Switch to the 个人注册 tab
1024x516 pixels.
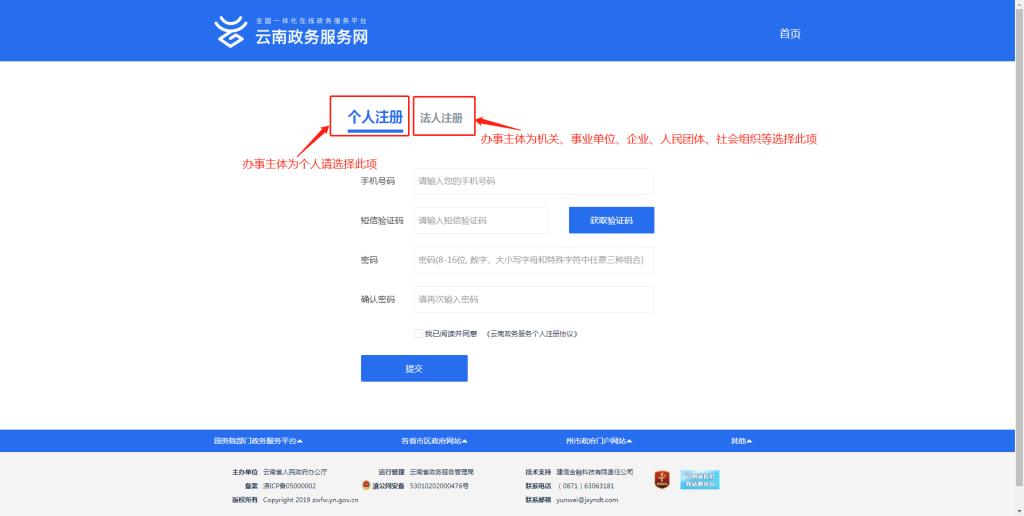click(375, 117)
